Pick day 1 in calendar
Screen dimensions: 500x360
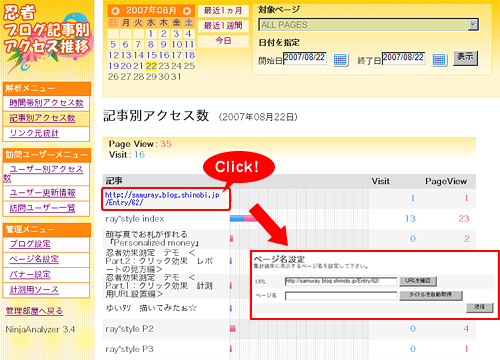(x=151, y=34)
